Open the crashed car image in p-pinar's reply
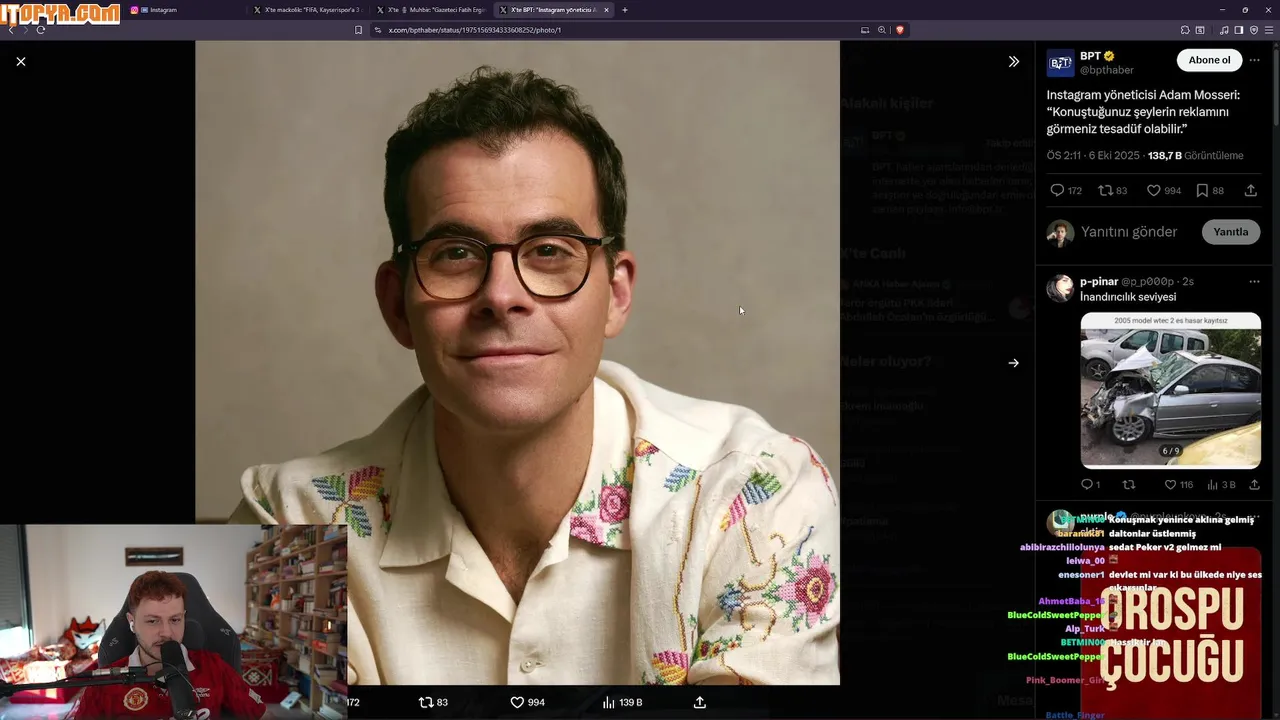 tap(1170, 390)
